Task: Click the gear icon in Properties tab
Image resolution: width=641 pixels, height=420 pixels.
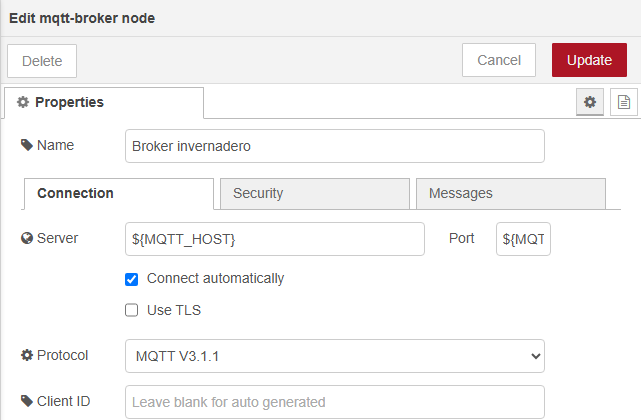Action: [x=23, y=102]
